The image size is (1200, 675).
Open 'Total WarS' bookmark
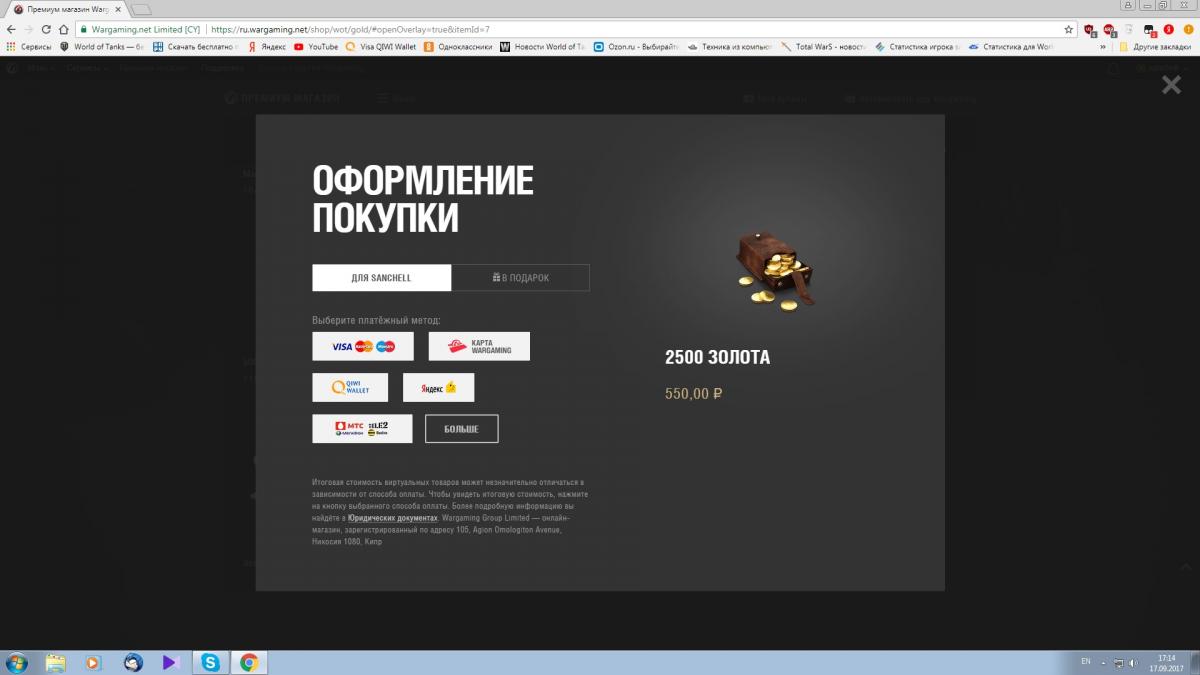pyautogui.click(x=824, y=46)
